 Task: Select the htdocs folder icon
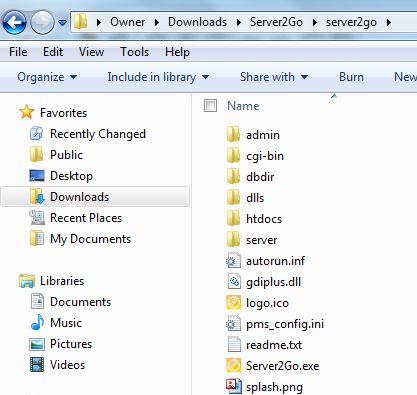(x=233, y=218)
